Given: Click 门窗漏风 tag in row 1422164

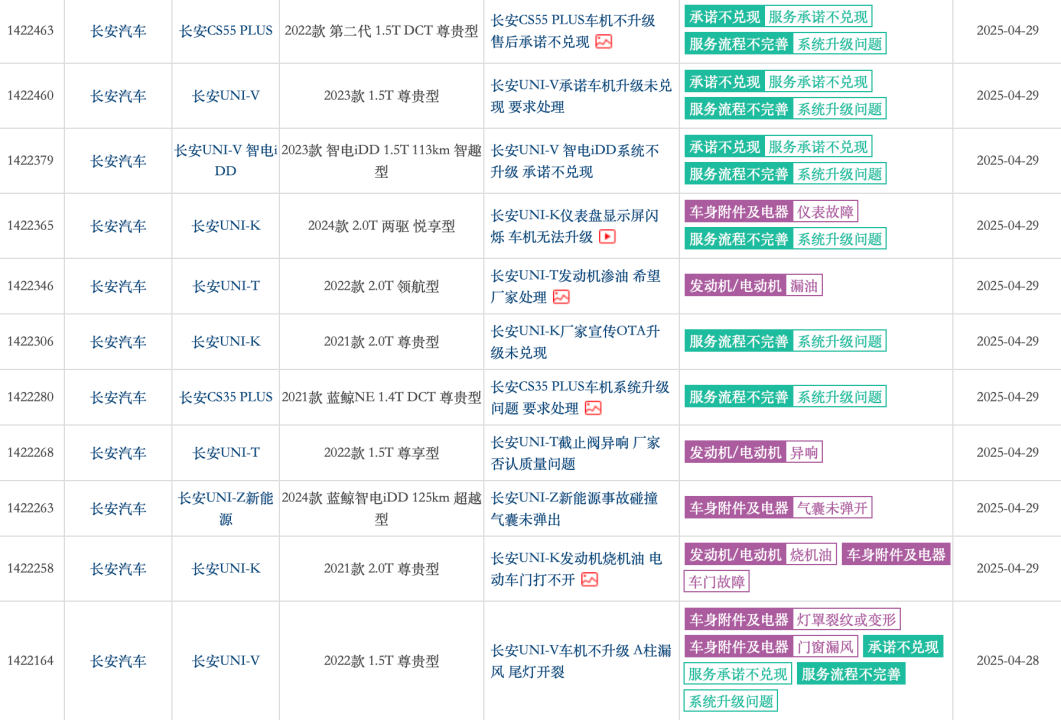Looking at the screenshot, I should [x=825, y=646].
